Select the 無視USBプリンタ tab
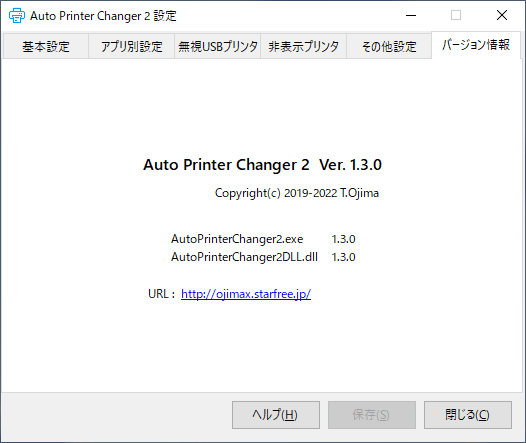 pos(217,46)
